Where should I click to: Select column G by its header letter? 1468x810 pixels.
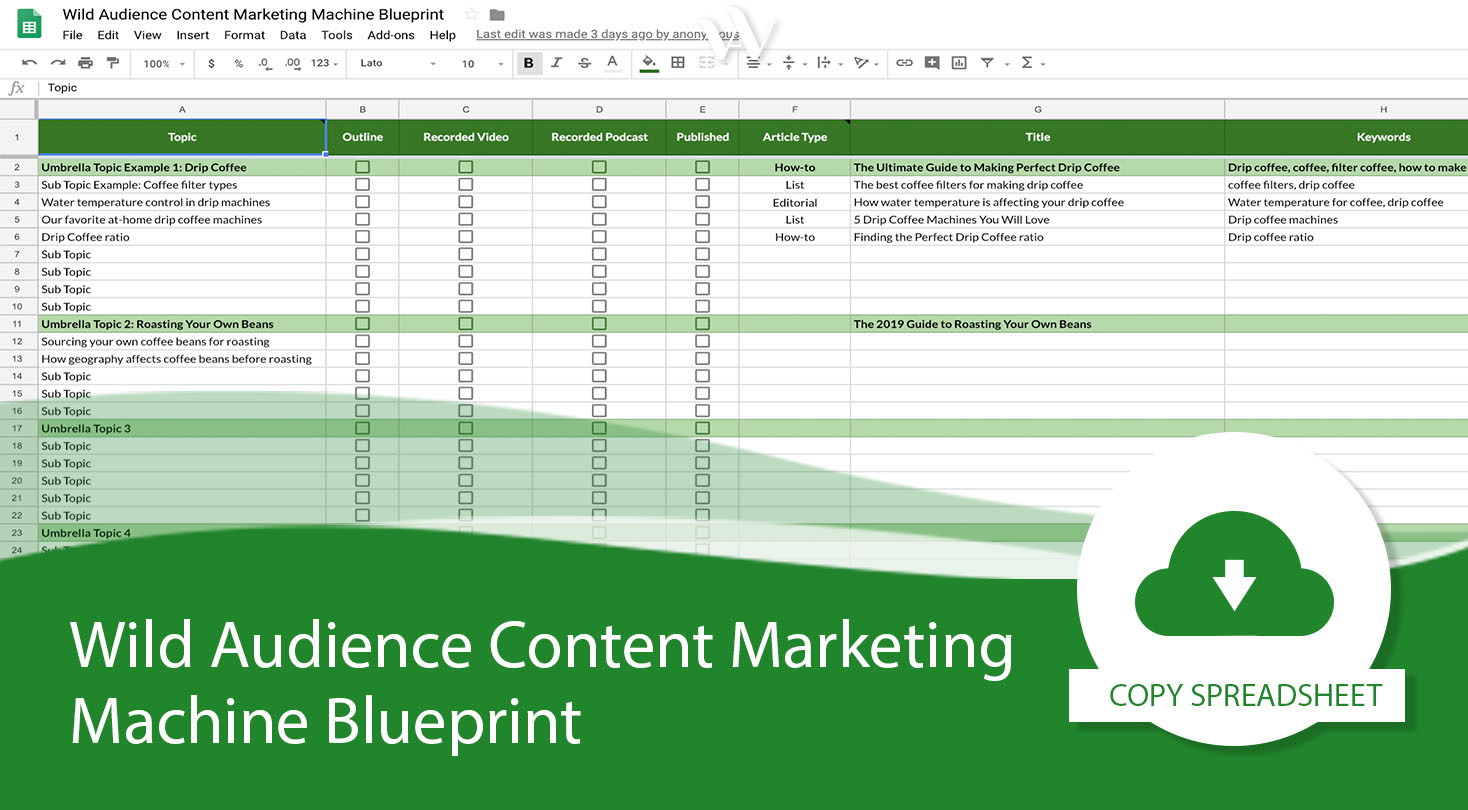pyautogui.click(x=1038, y=109)
